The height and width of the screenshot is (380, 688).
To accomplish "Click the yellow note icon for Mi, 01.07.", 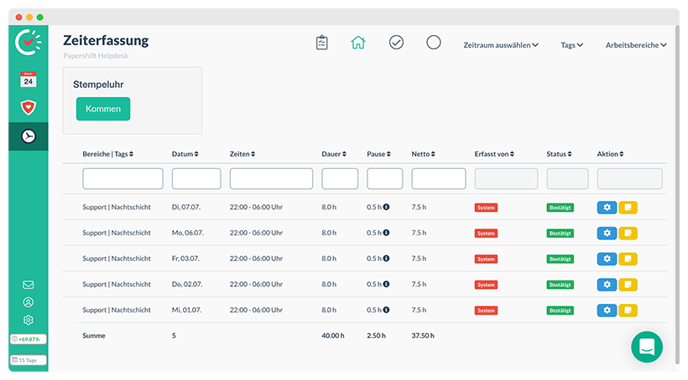I will click(628, 310).
